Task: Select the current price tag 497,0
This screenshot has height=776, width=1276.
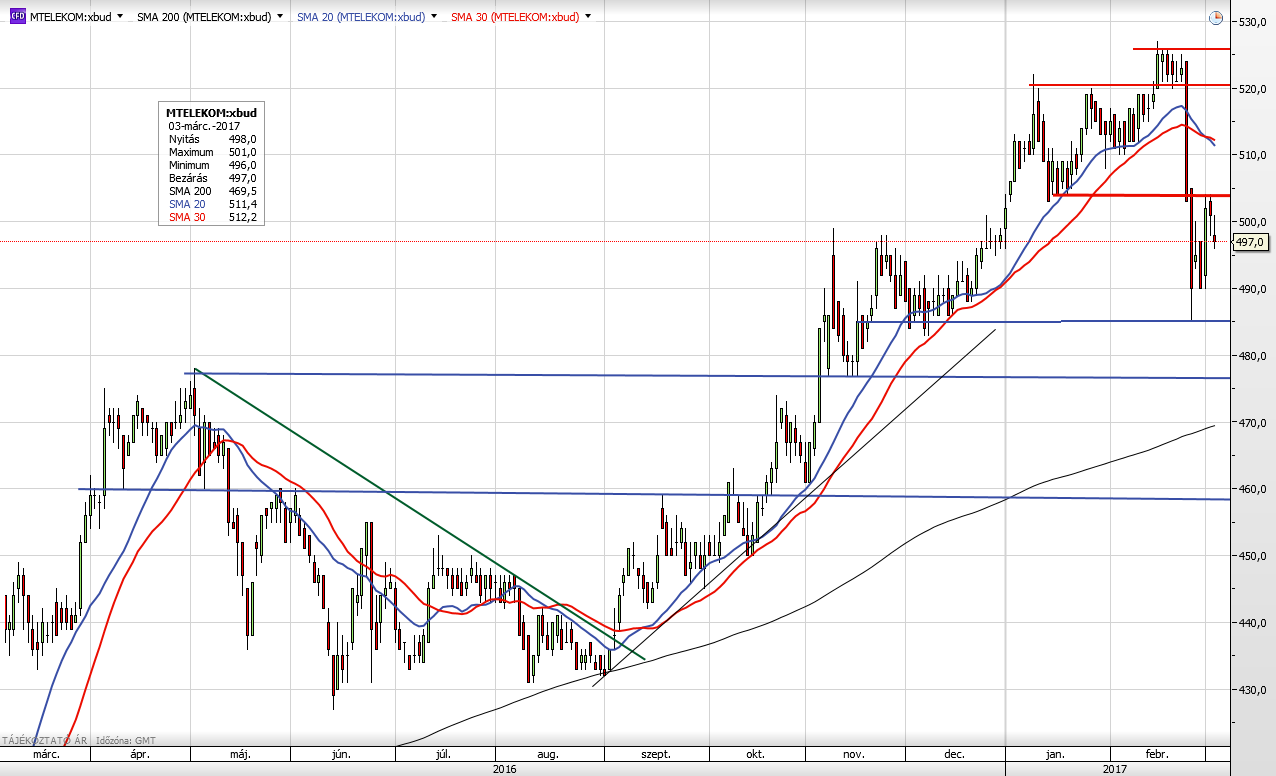Action: 1250,242
